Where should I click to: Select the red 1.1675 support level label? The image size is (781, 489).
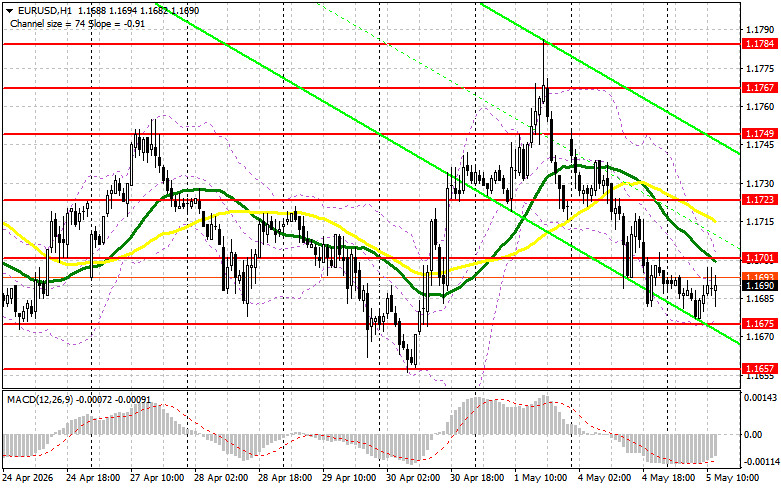pos(760,324)
